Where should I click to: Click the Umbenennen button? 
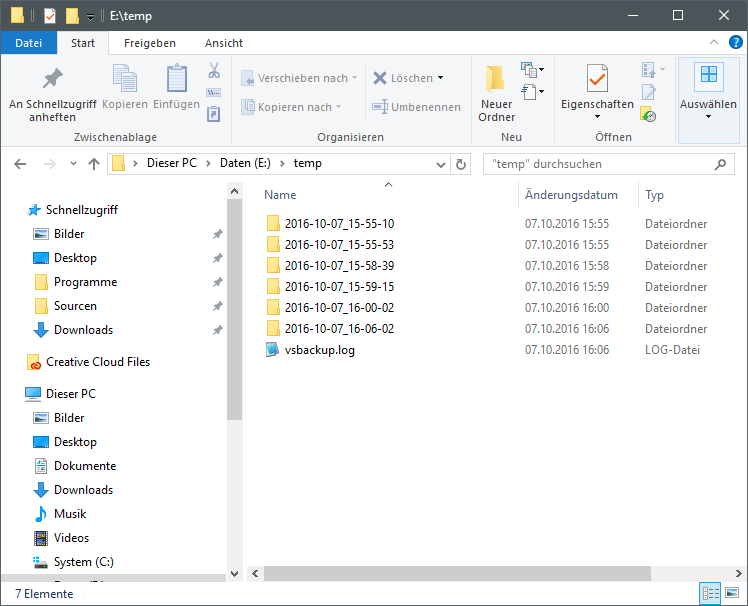(x=416, y=107)
